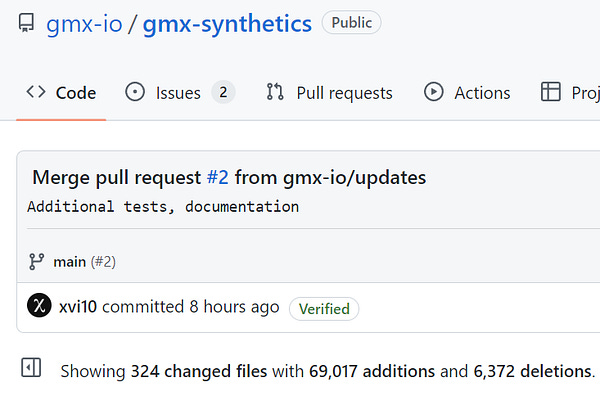The image size is (600, 404).
Task: Click the '8 hours ago' commit timestamp
Action: [x=235, y=307]
